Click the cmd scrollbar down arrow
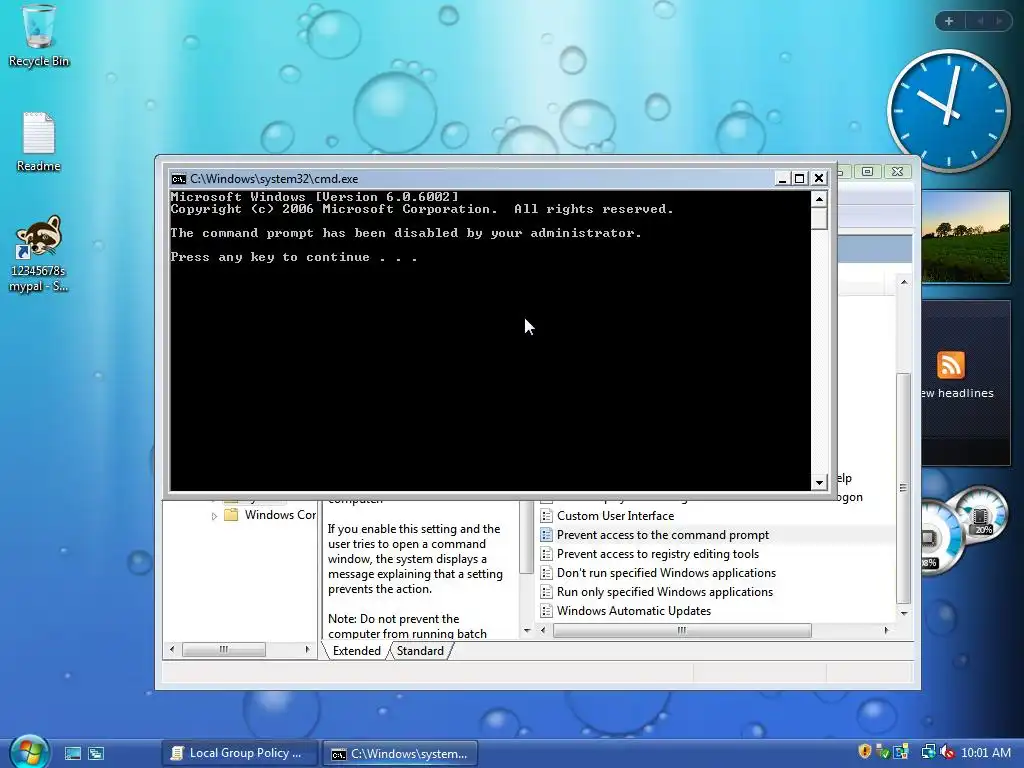 tap(819, 483)
